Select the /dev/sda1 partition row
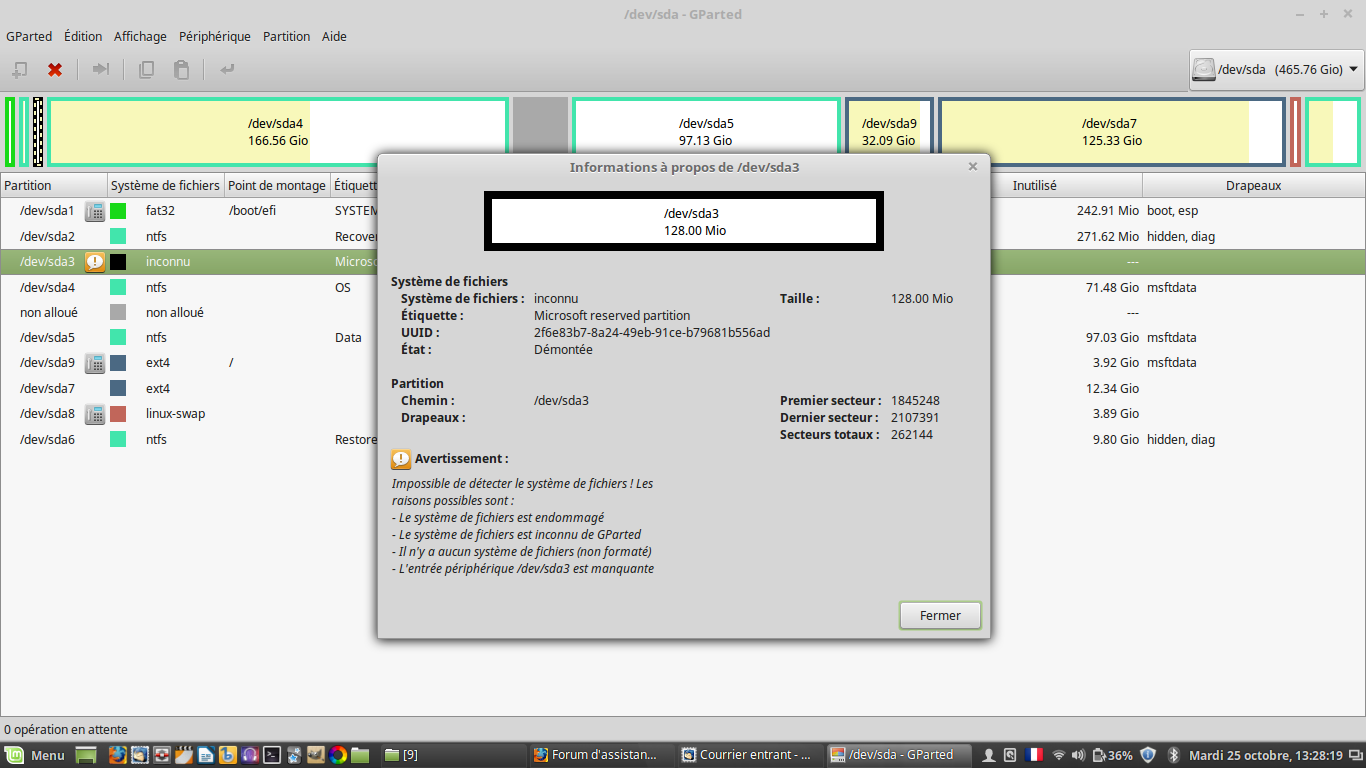Viewport: 1366px width, 768px height. 683,211
